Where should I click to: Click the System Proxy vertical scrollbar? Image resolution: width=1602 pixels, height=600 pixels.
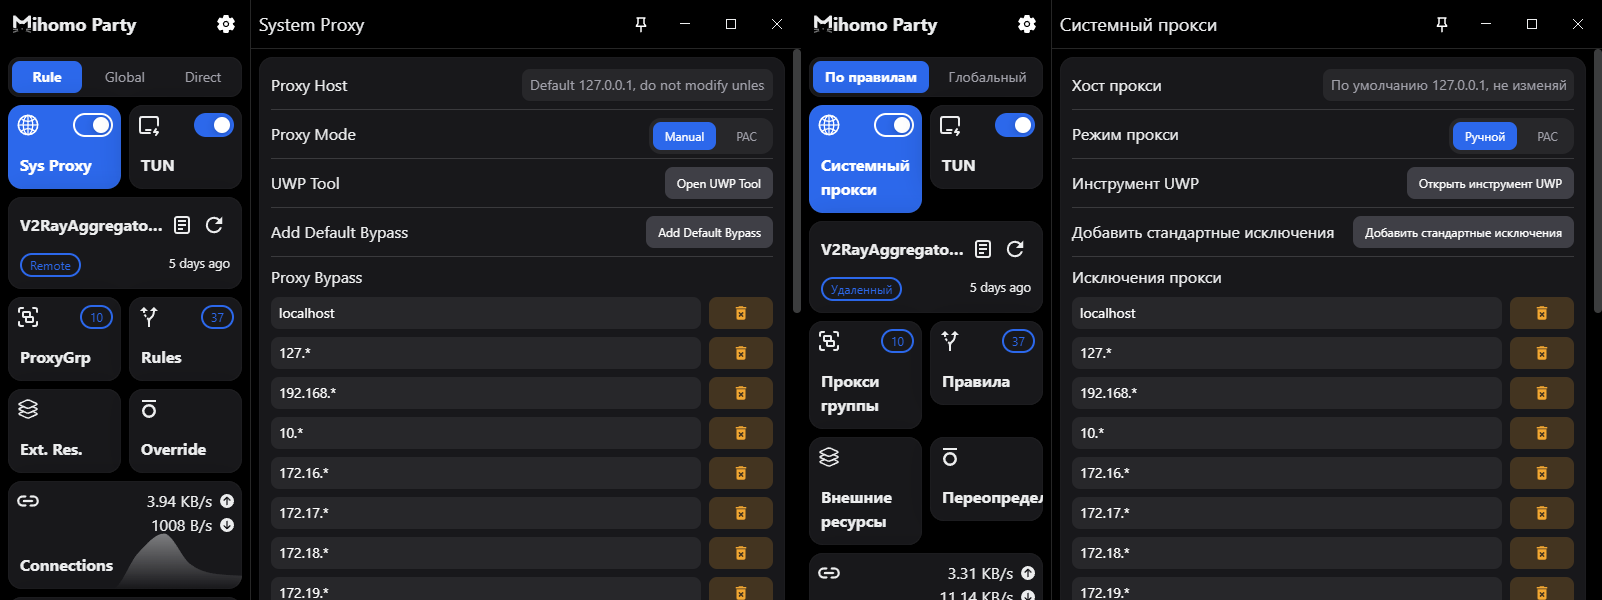tap(796, 180)
